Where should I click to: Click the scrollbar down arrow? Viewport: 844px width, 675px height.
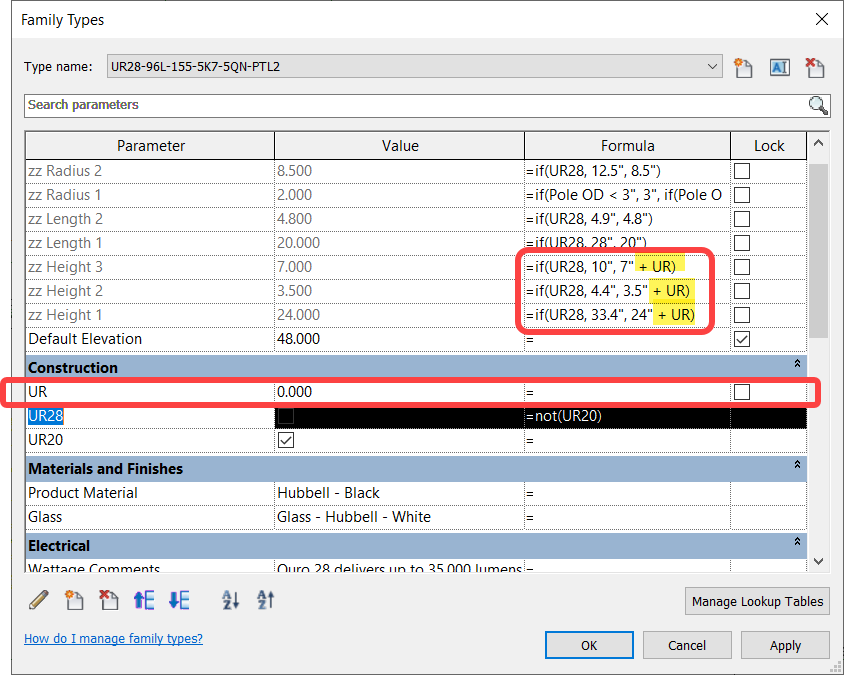point(818,562)
